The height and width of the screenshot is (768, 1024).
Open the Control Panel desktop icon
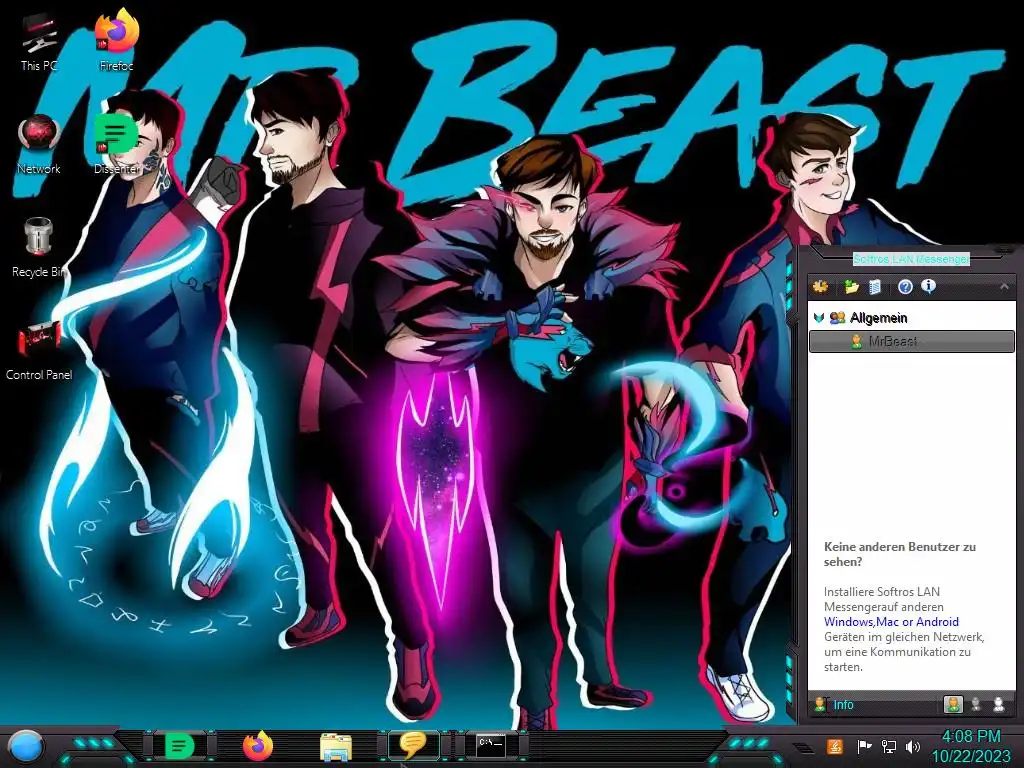39,350
